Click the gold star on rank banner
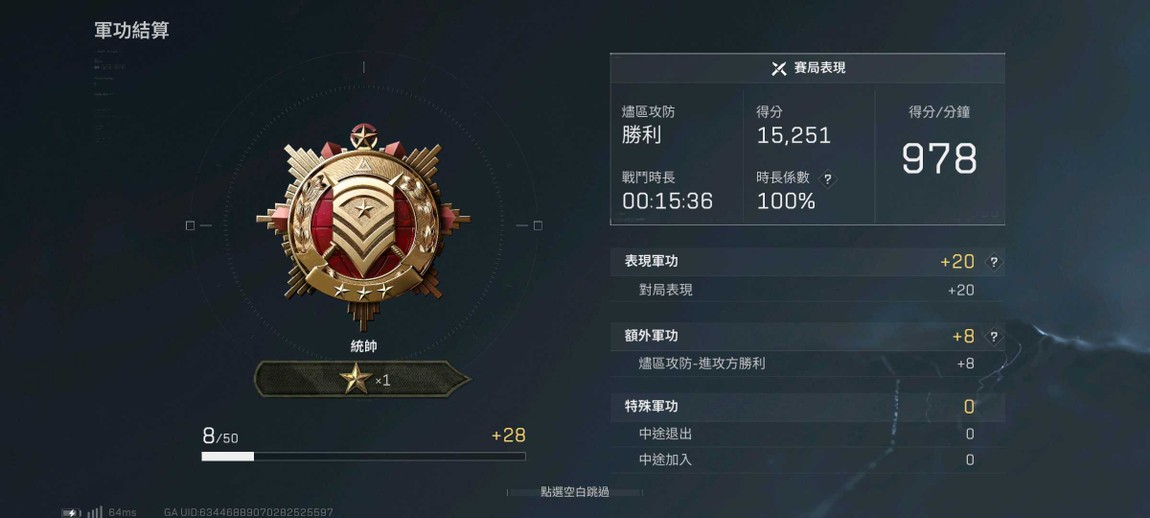Image resolution: width=1150 pixels, height=518 pixels. 356,379
